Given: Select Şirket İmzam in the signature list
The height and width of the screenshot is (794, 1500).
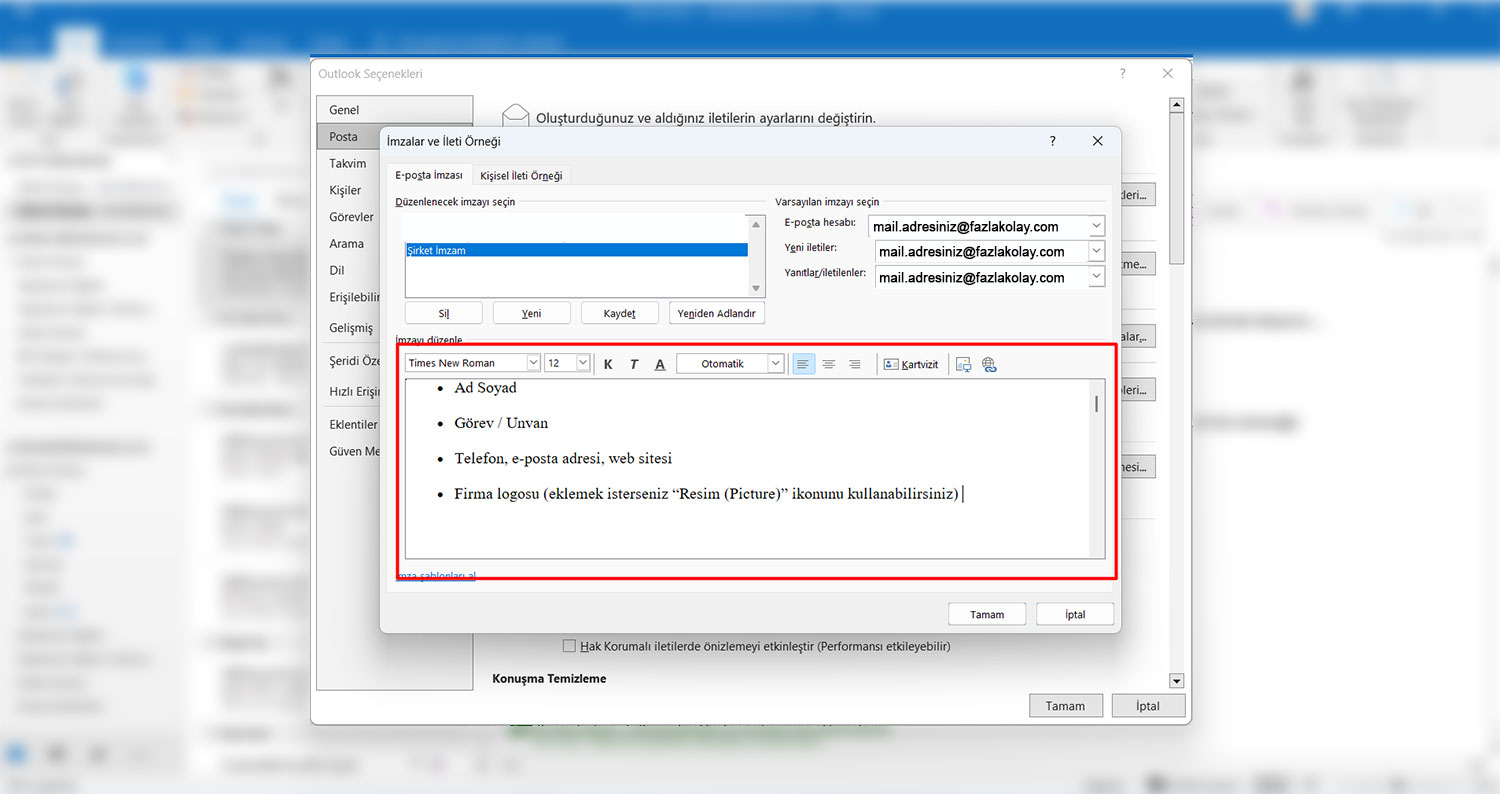Looking at the screenshot, I should 576,250.
